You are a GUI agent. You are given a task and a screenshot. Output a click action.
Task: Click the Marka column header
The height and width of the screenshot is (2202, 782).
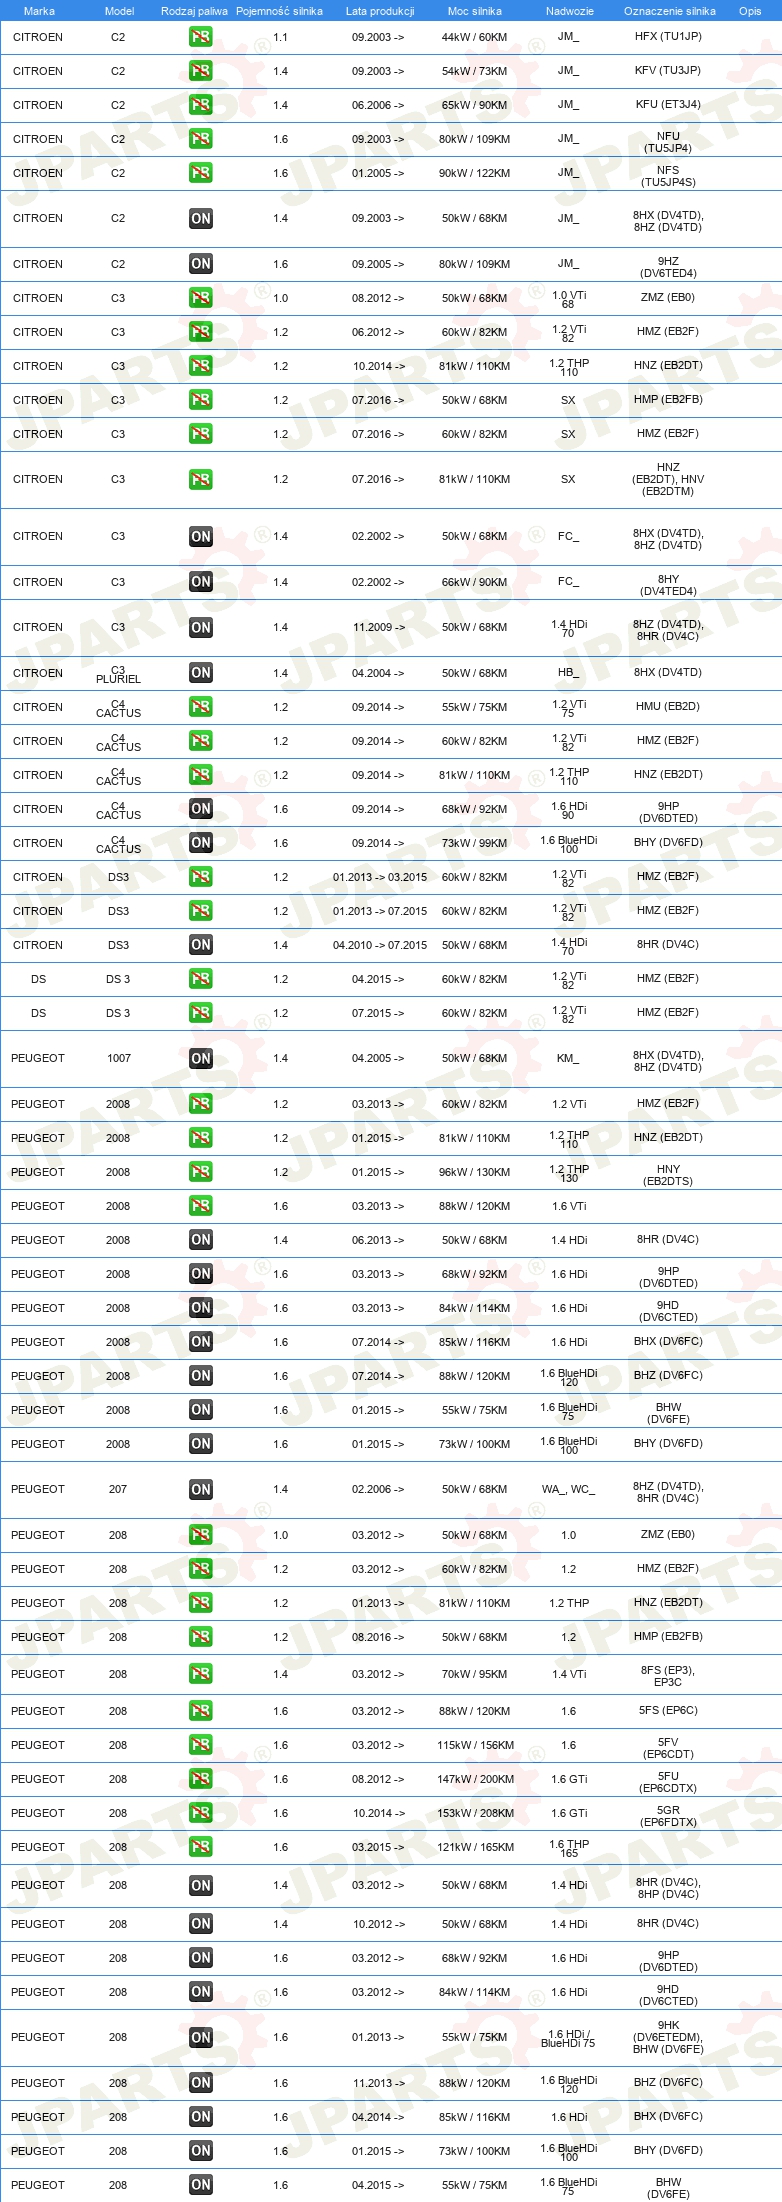click(x=39, y=11)
